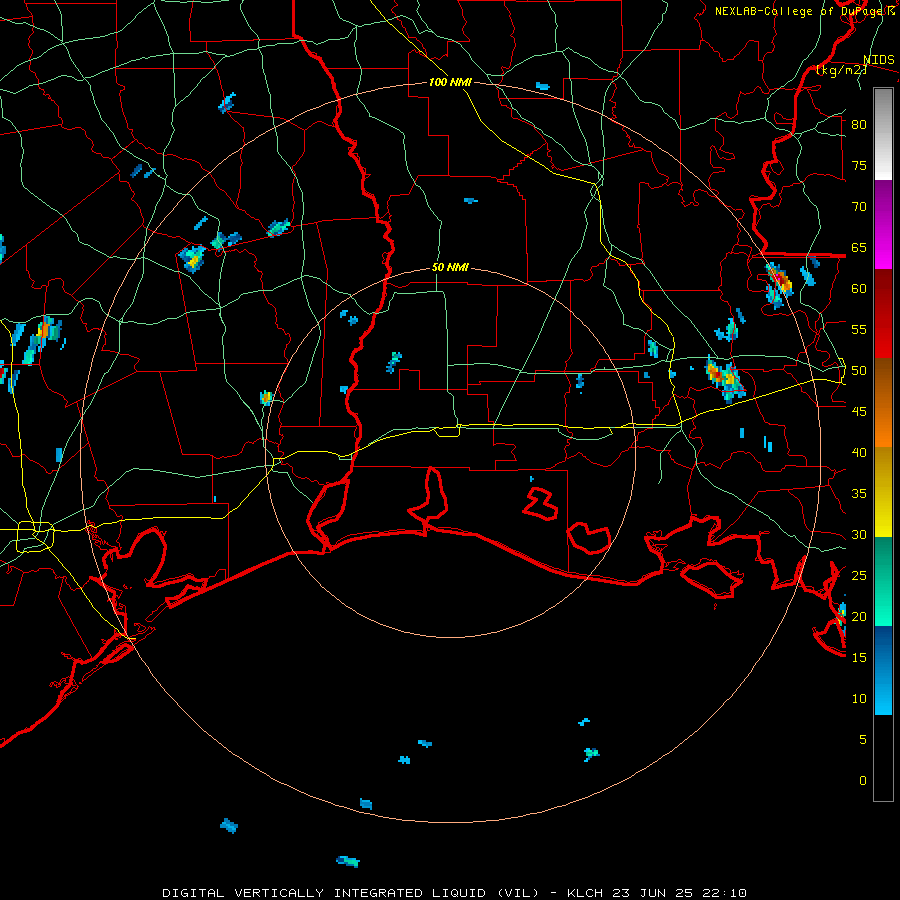Click the 15 value on the color scale
The image size is (900, 900).
[859, 658]
